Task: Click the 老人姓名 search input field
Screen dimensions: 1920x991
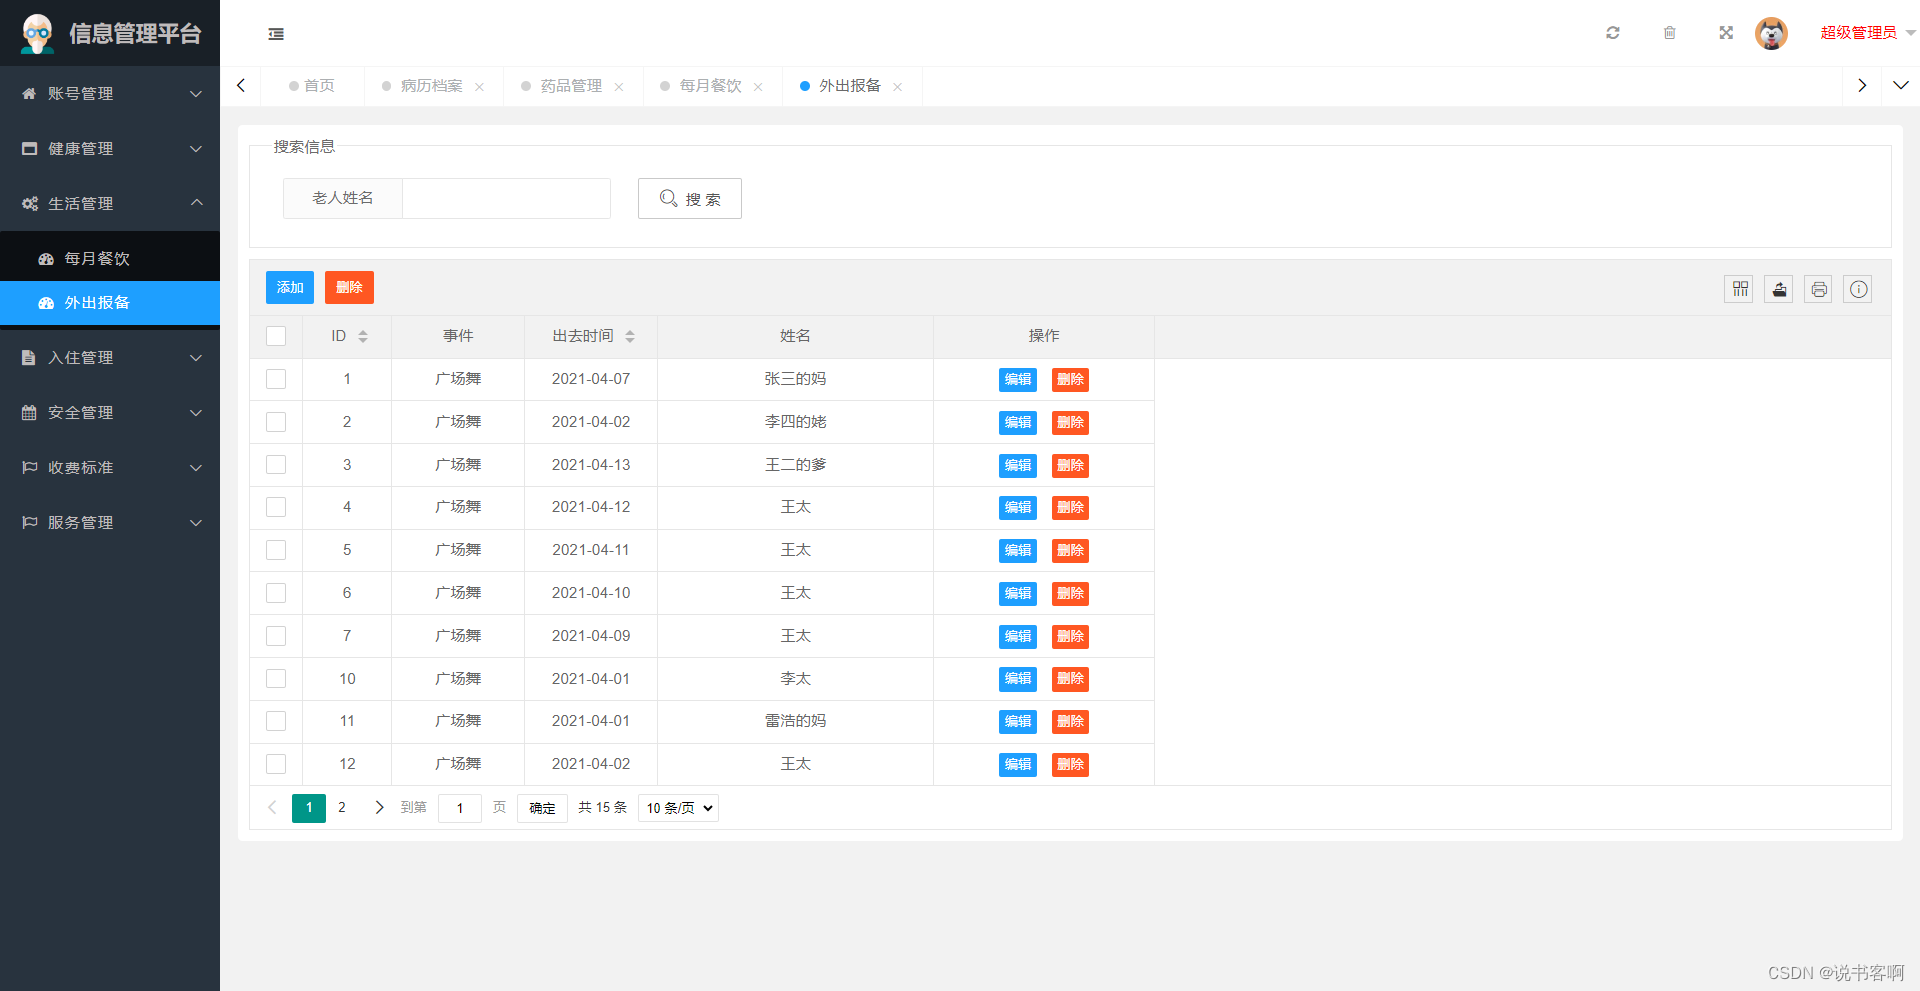Action: pyautogui.click(x=506, y=198)
